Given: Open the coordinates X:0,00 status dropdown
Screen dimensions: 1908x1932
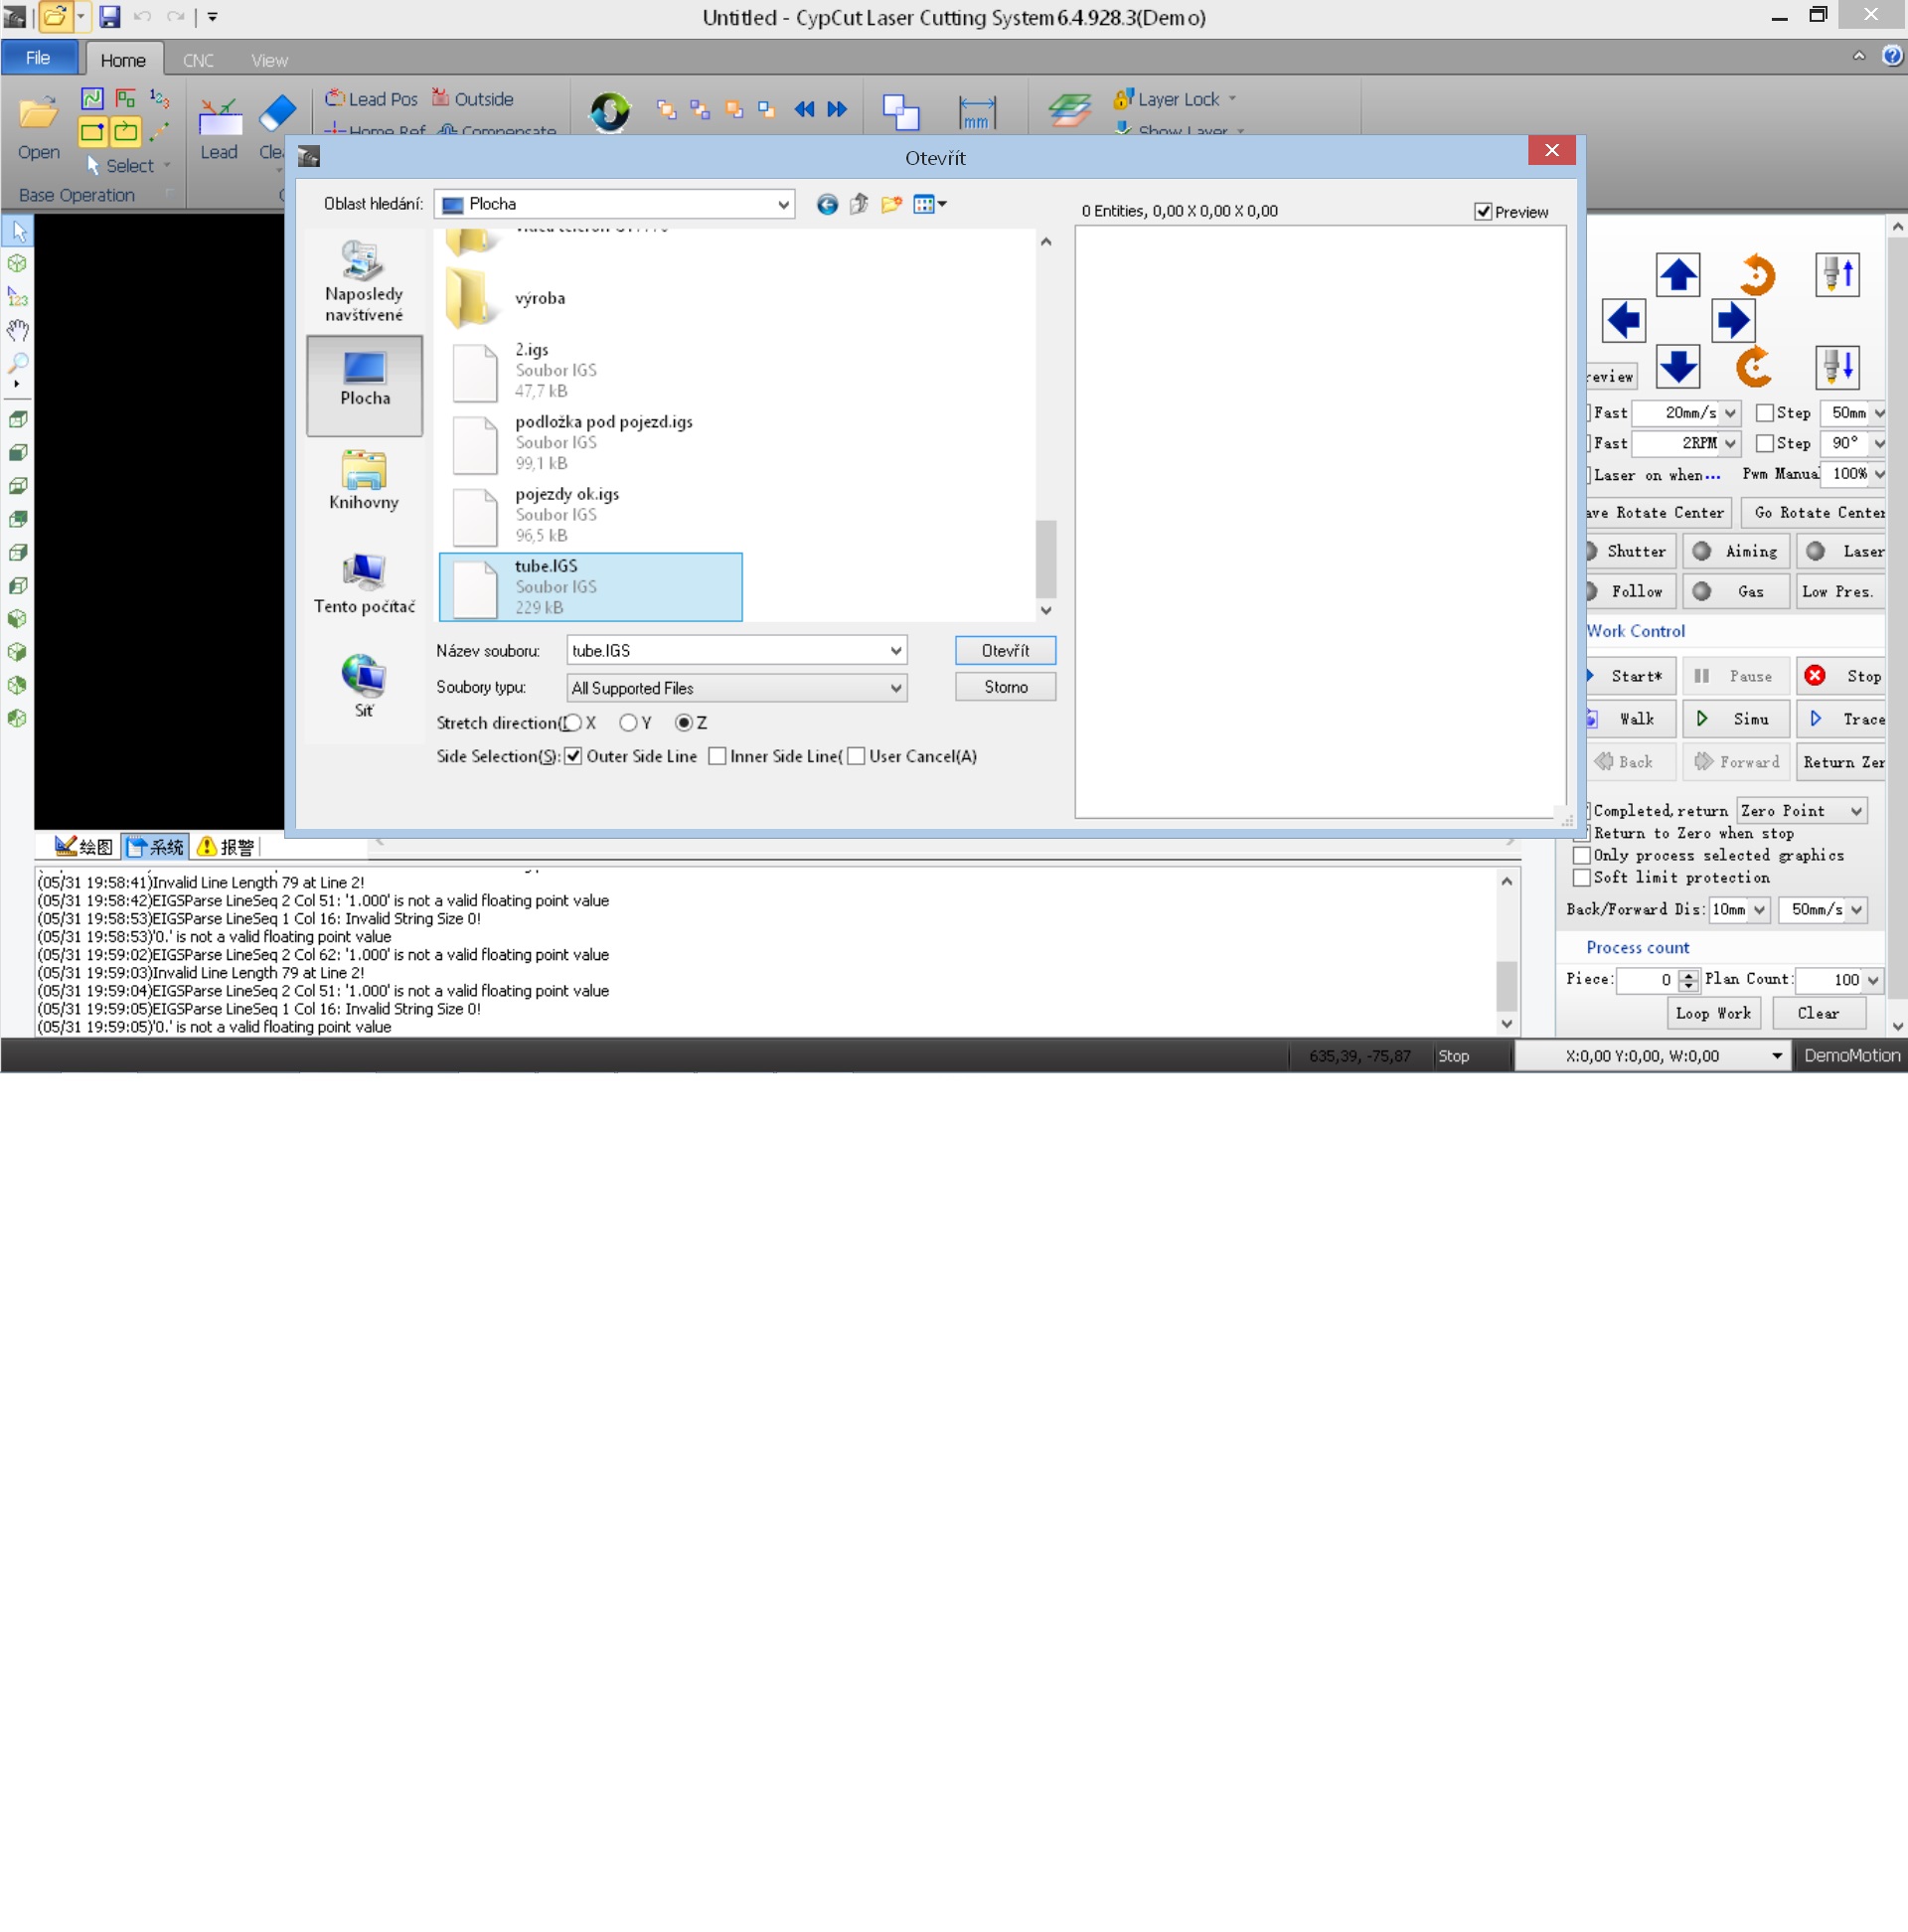Looking at the screenshot, I should point(1777,1056).
